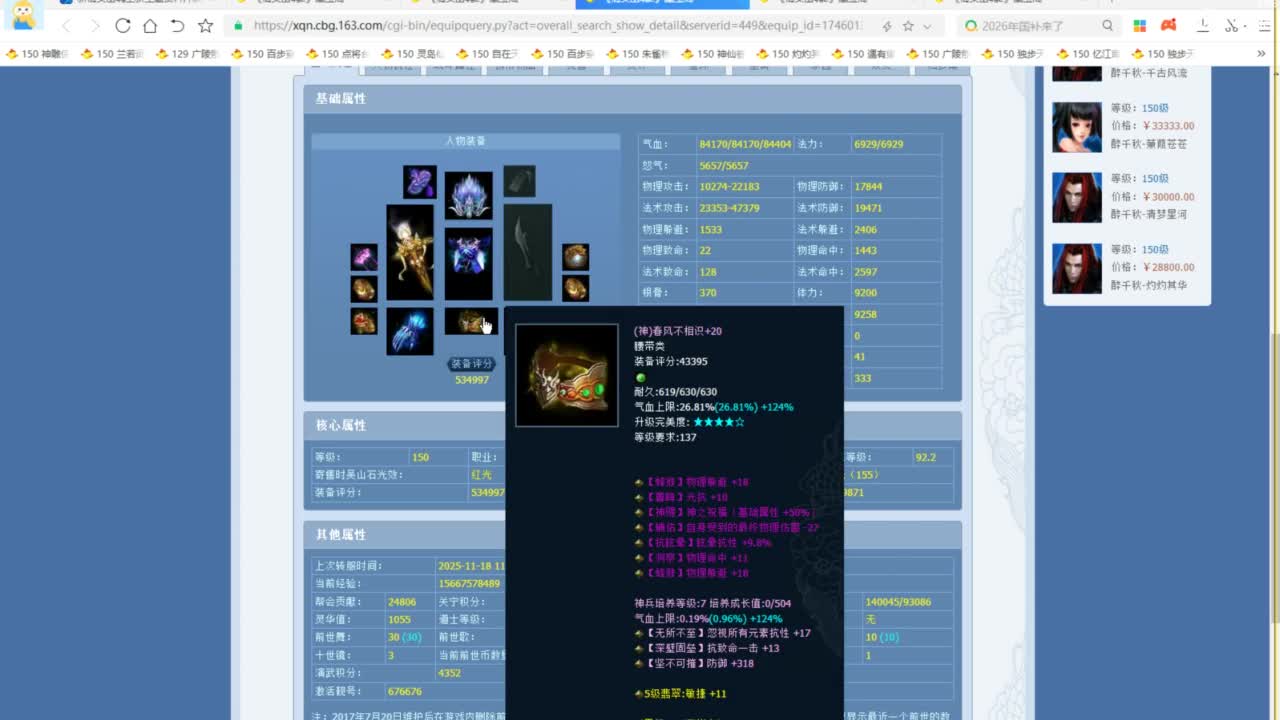1280x720 pixels.
Task: Click the 物理攻击 value 10274-22183
Action: (729, 187)
